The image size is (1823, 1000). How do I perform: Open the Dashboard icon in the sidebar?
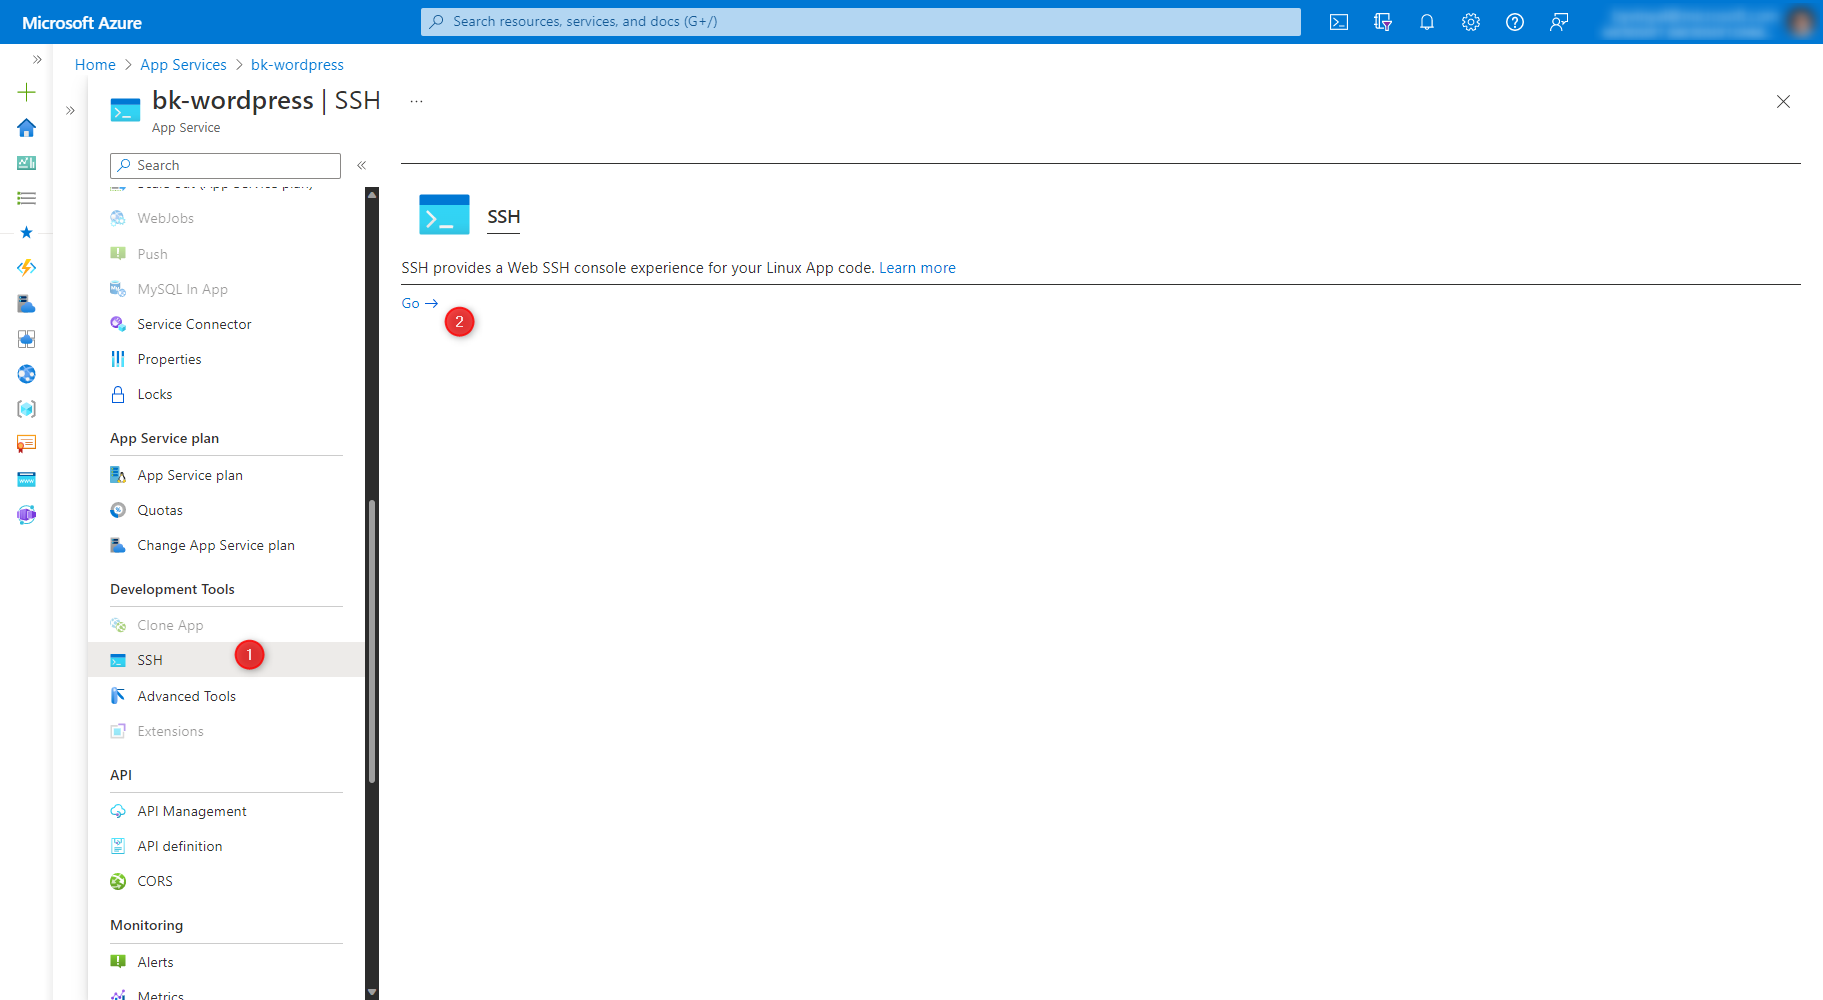tap(27, 162)
